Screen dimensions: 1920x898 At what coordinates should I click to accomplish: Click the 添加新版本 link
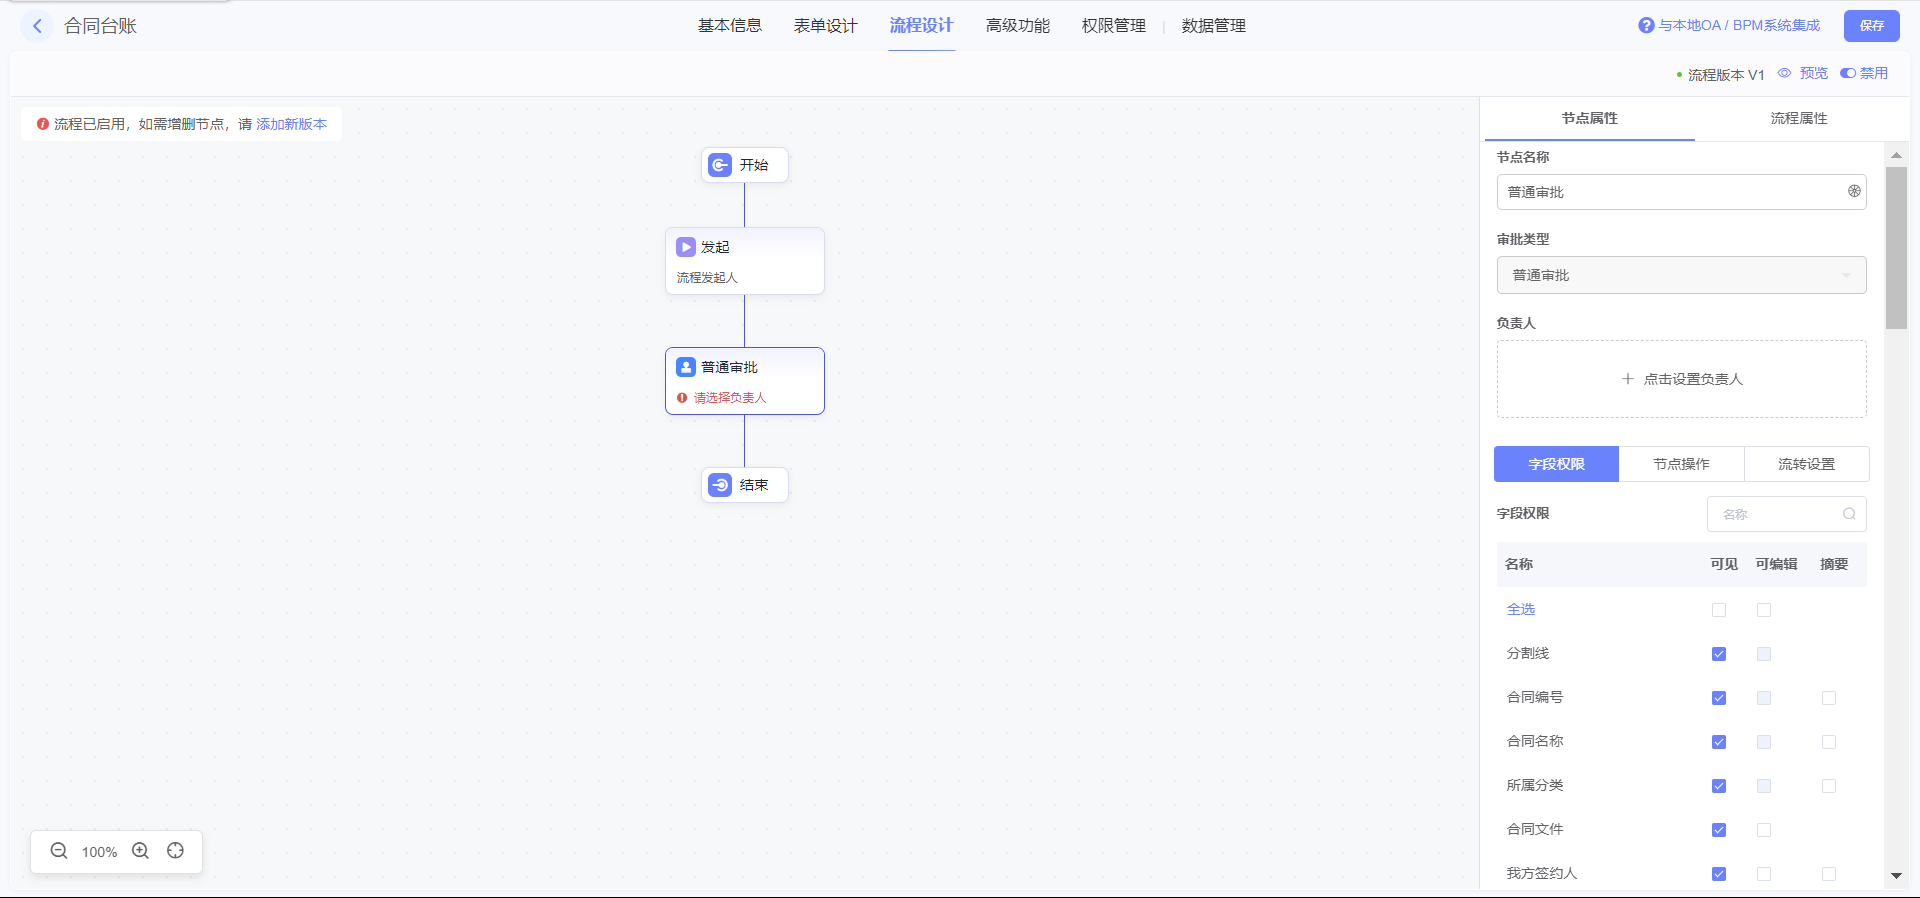pos(291,124)
